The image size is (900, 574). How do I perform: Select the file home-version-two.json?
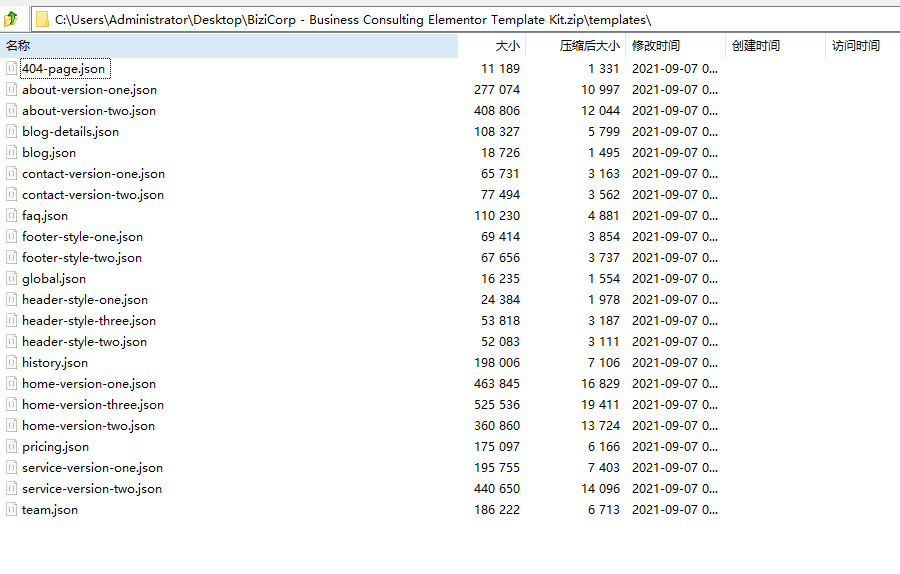pyautogui.click(x=88, y=426)
